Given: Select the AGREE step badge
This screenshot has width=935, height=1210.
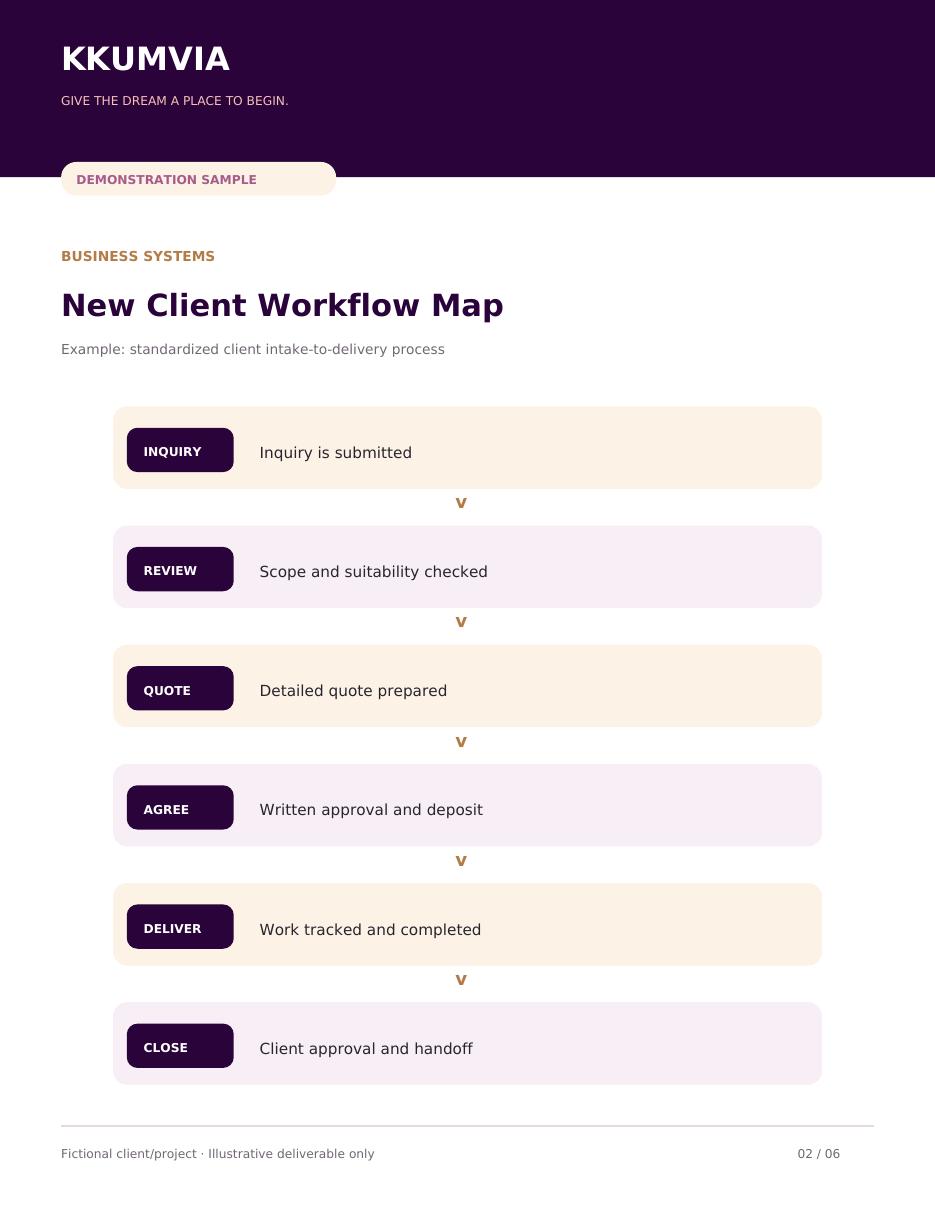Looking at the screenshot, I should click(180, 807).
